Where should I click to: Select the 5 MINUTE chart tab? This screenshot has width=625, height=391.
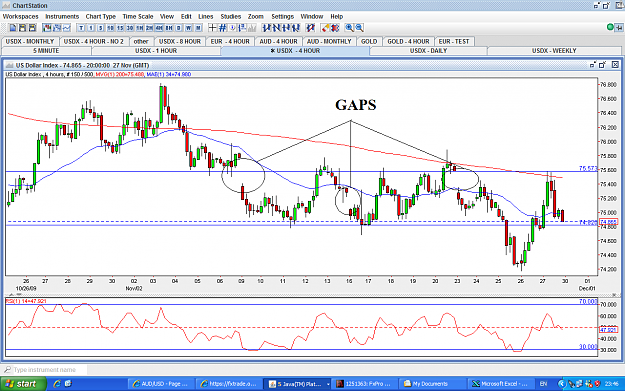(x=46, y=51)
